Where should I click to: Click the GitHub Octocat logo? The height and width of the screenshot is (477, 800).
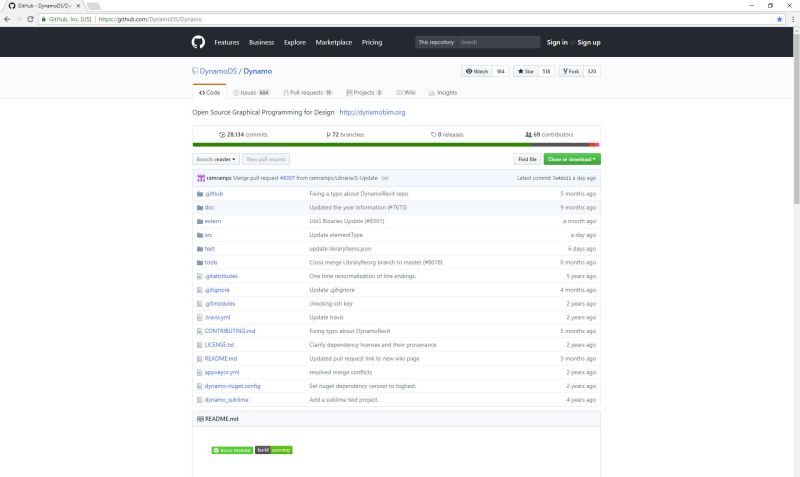tap(198, 42)
